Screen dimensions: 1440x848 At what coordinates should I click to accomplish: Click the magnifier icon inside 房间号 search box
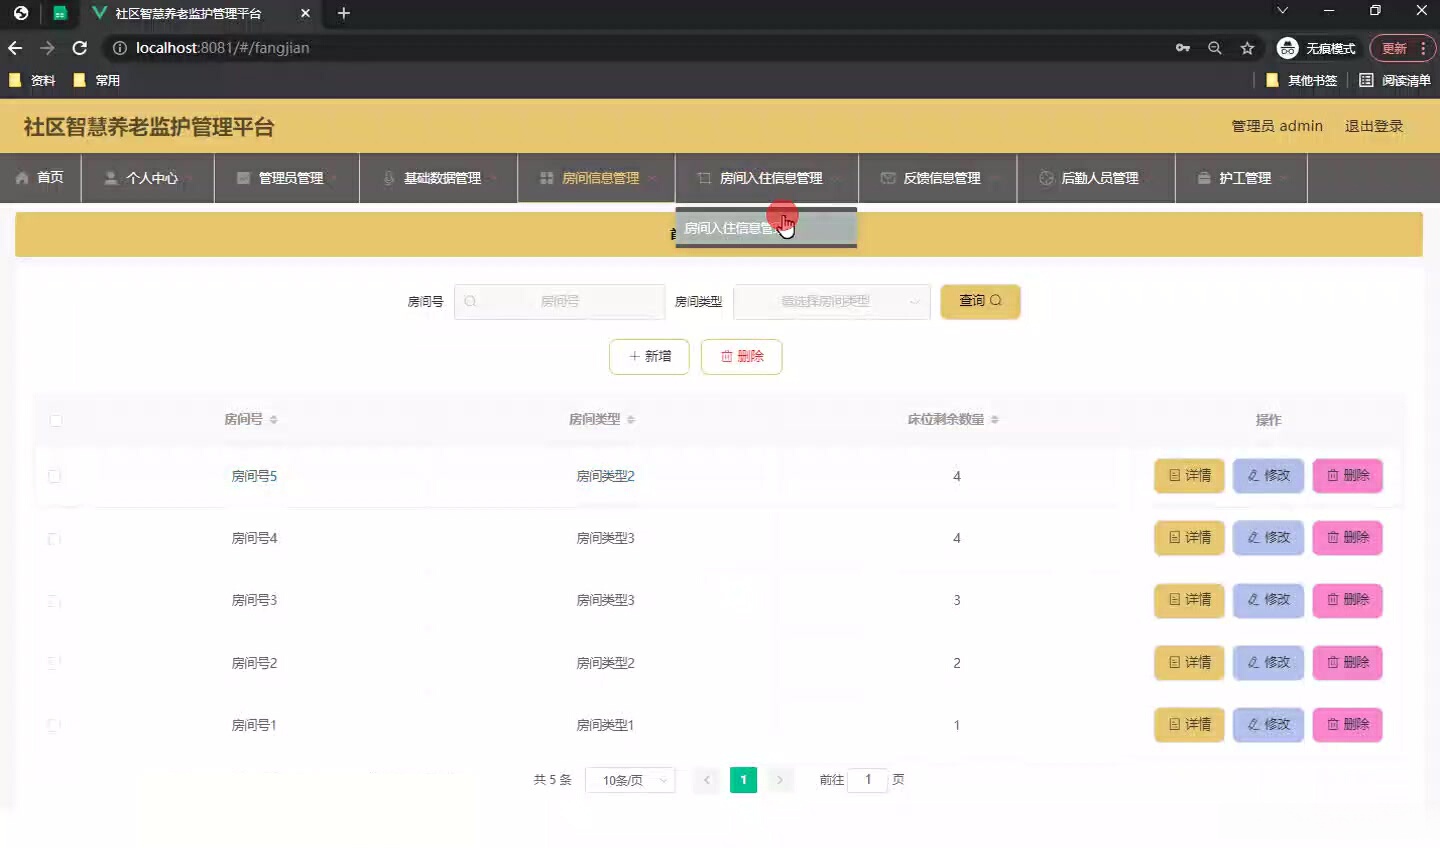(x=469, y=301)
